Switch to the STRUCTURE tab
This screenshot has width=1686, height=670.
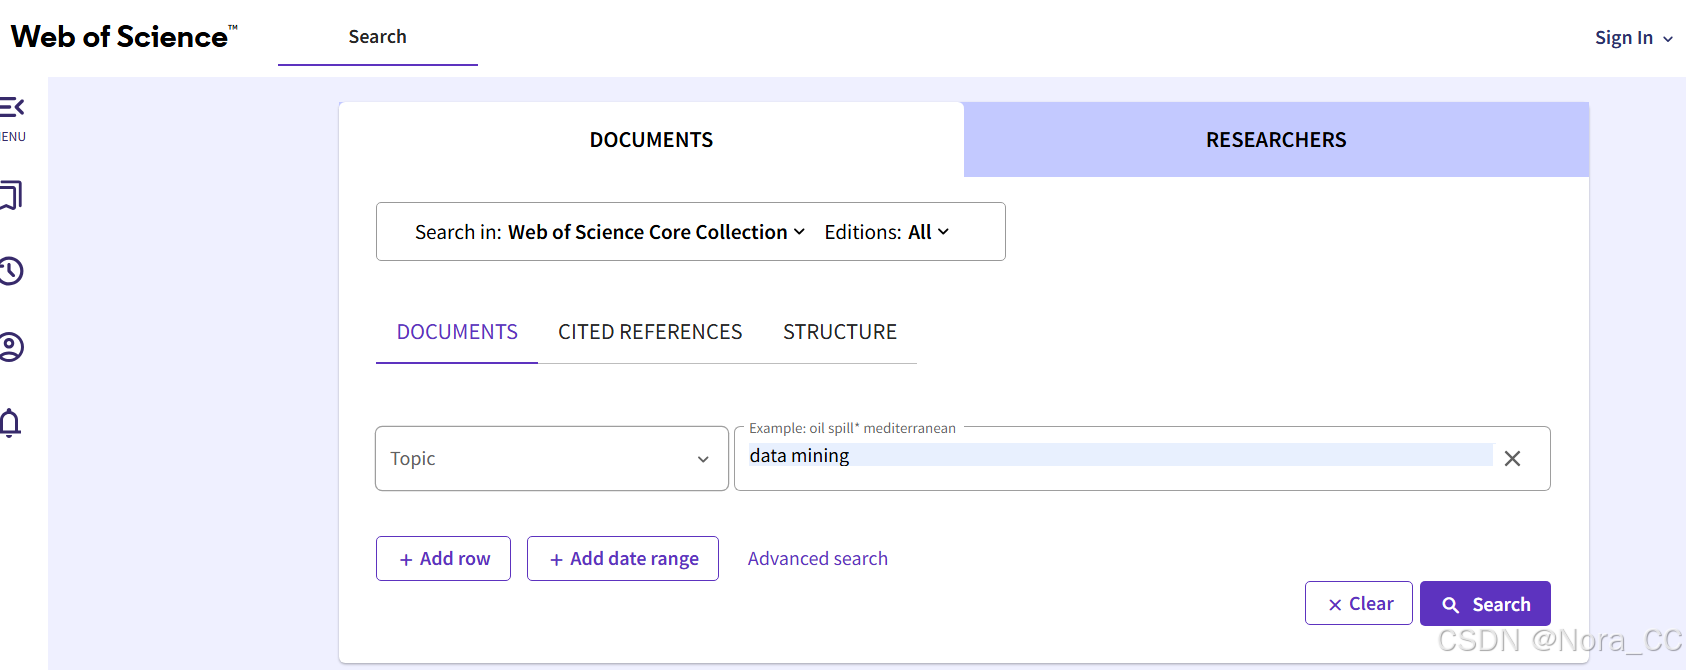pyautogui.click(x=839, y=332)
